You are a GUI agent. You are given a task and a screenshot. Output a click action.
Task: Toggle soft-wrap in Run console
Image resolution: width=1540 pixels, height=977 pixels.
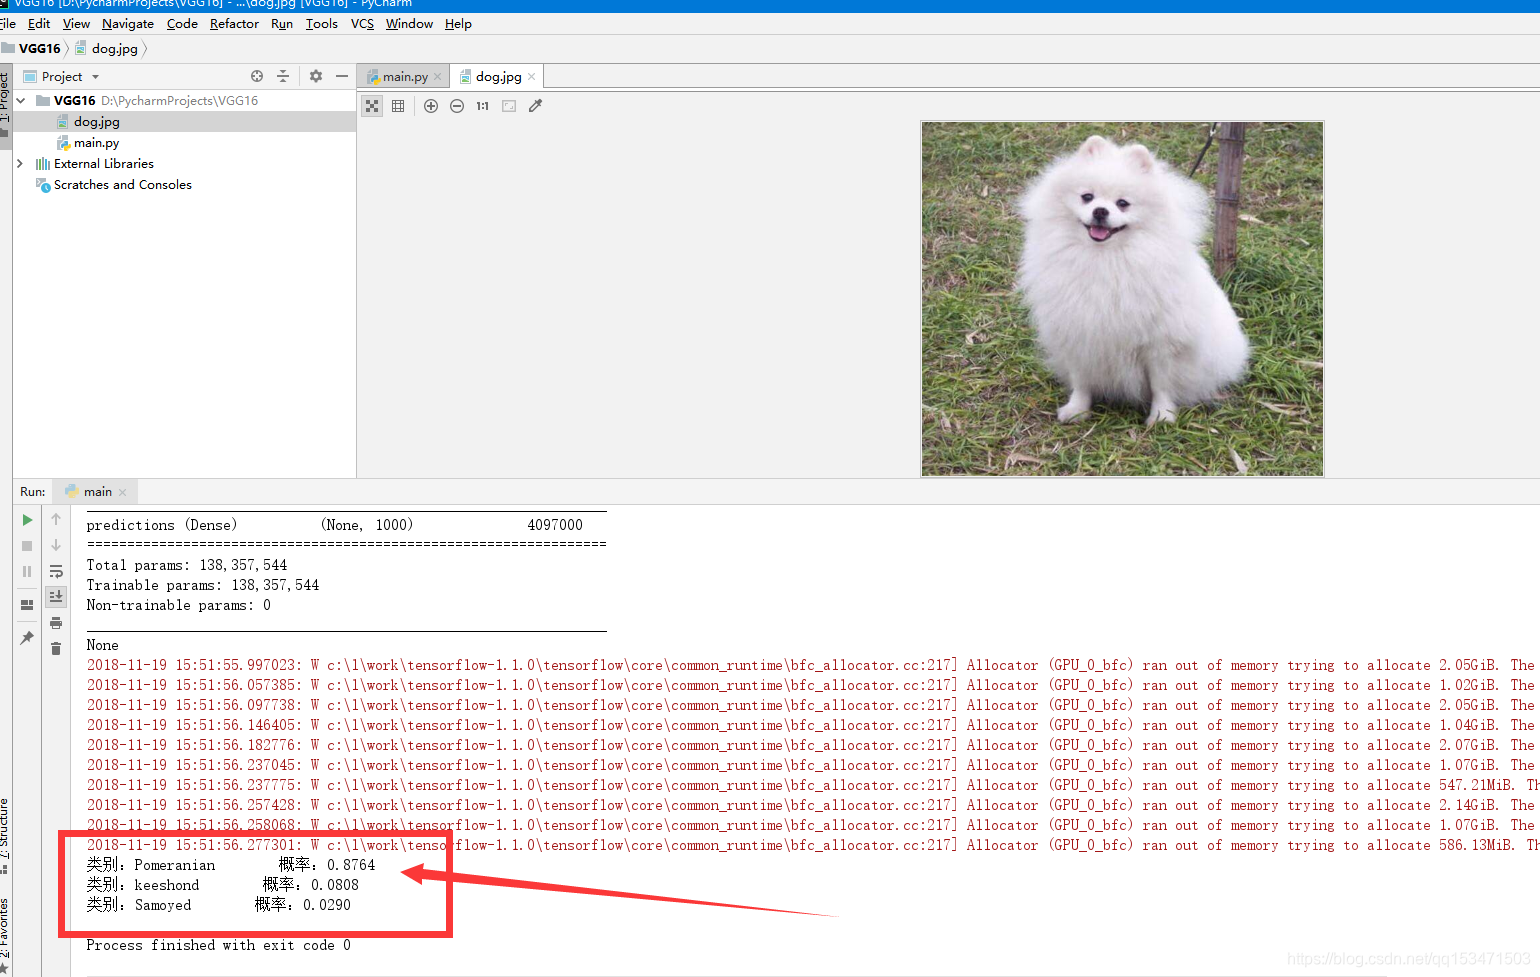56,572
